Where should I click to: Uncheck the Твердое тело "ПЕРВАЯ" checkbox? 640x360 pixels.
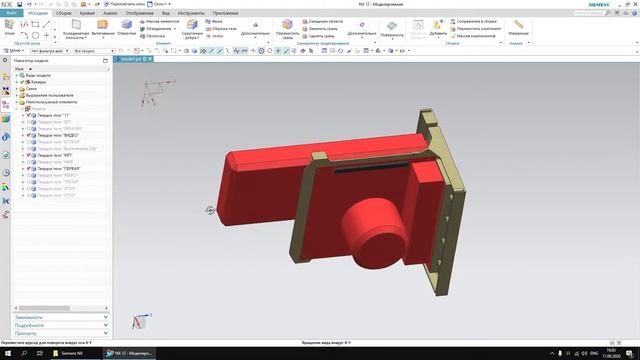[x=29, y=169]
